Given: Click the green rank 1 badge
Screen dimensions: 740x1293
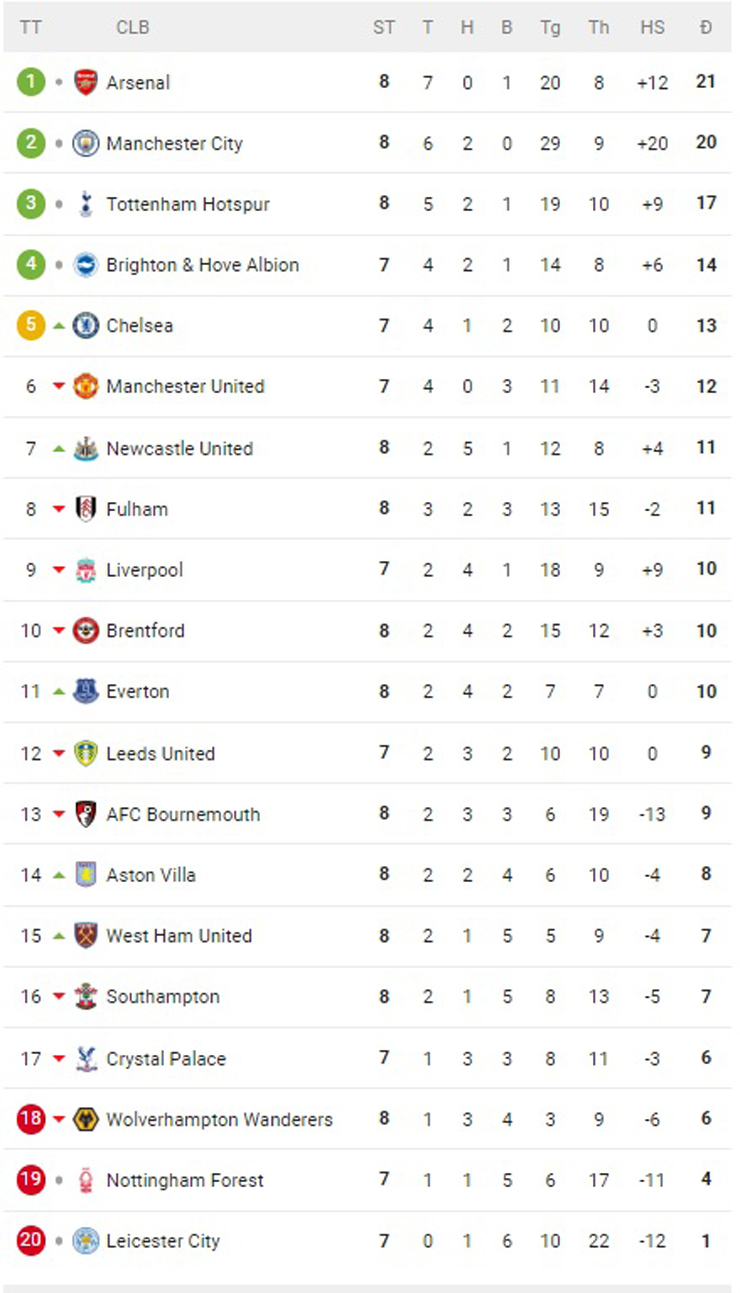Looking at the screenshot, I should pos(31,82).
